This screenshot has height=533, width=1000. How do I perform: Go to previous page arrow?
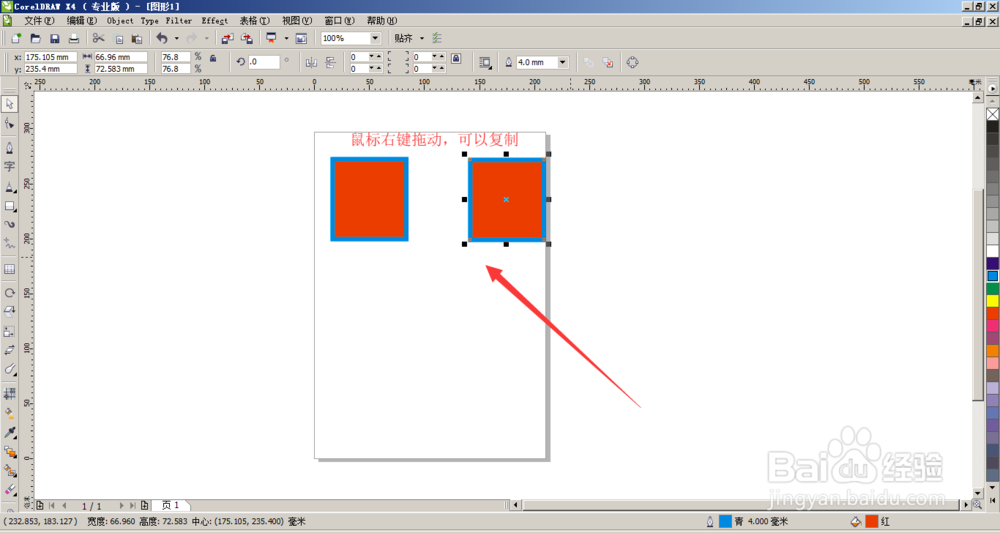pyautogui.click(x=64, y=506)
